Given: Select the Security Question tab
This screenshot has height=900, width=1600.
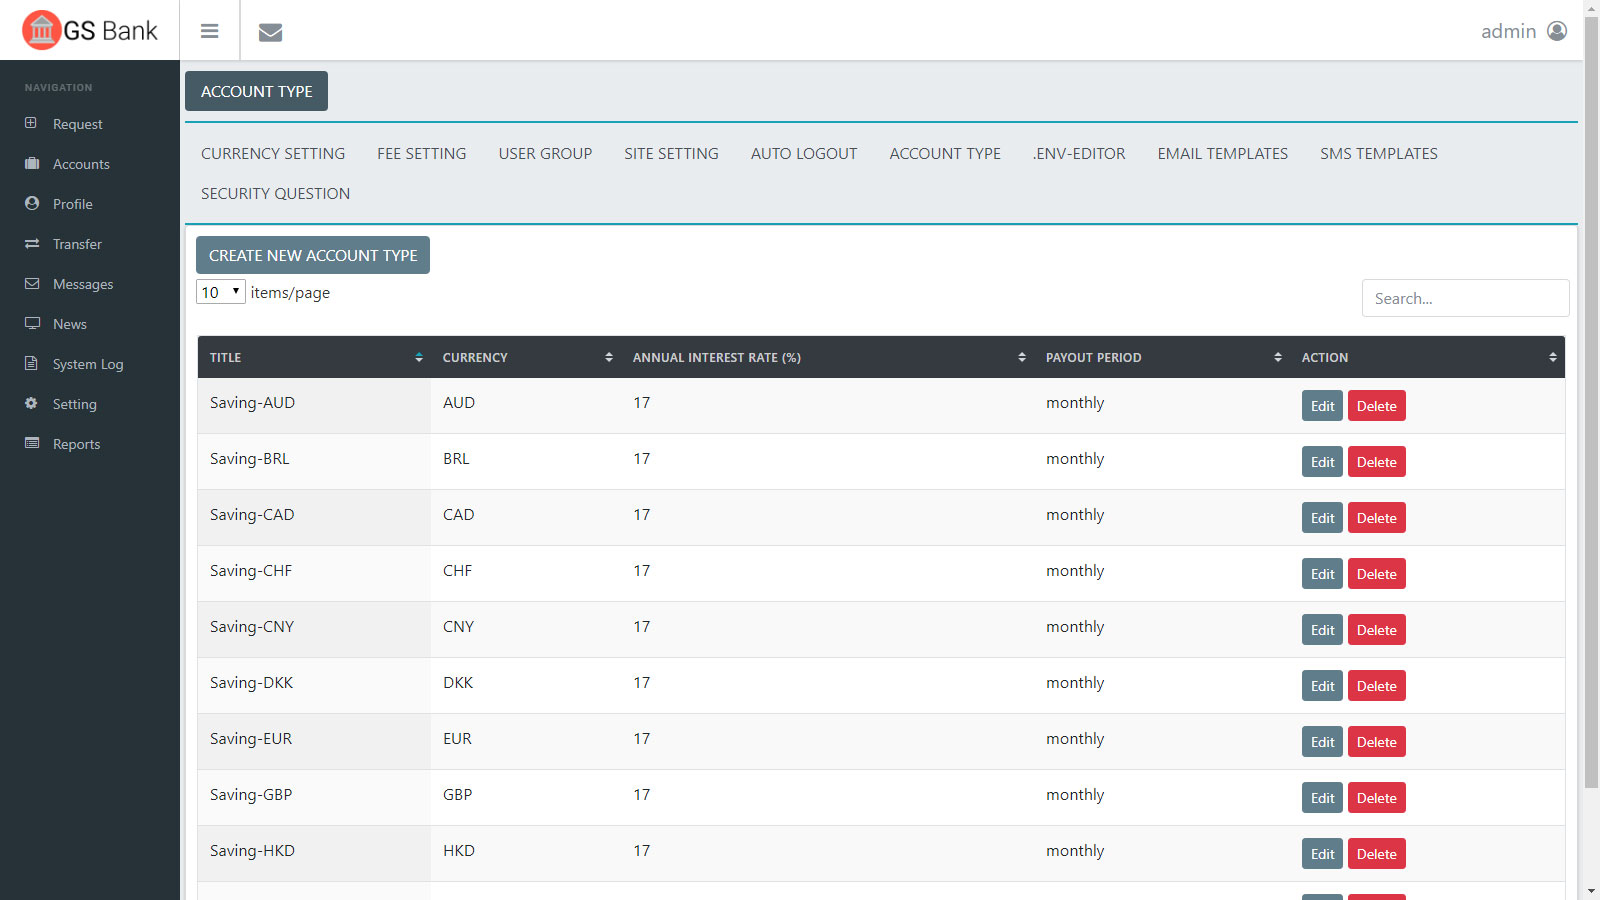Looking at the screenshot, I should point(275,194).
